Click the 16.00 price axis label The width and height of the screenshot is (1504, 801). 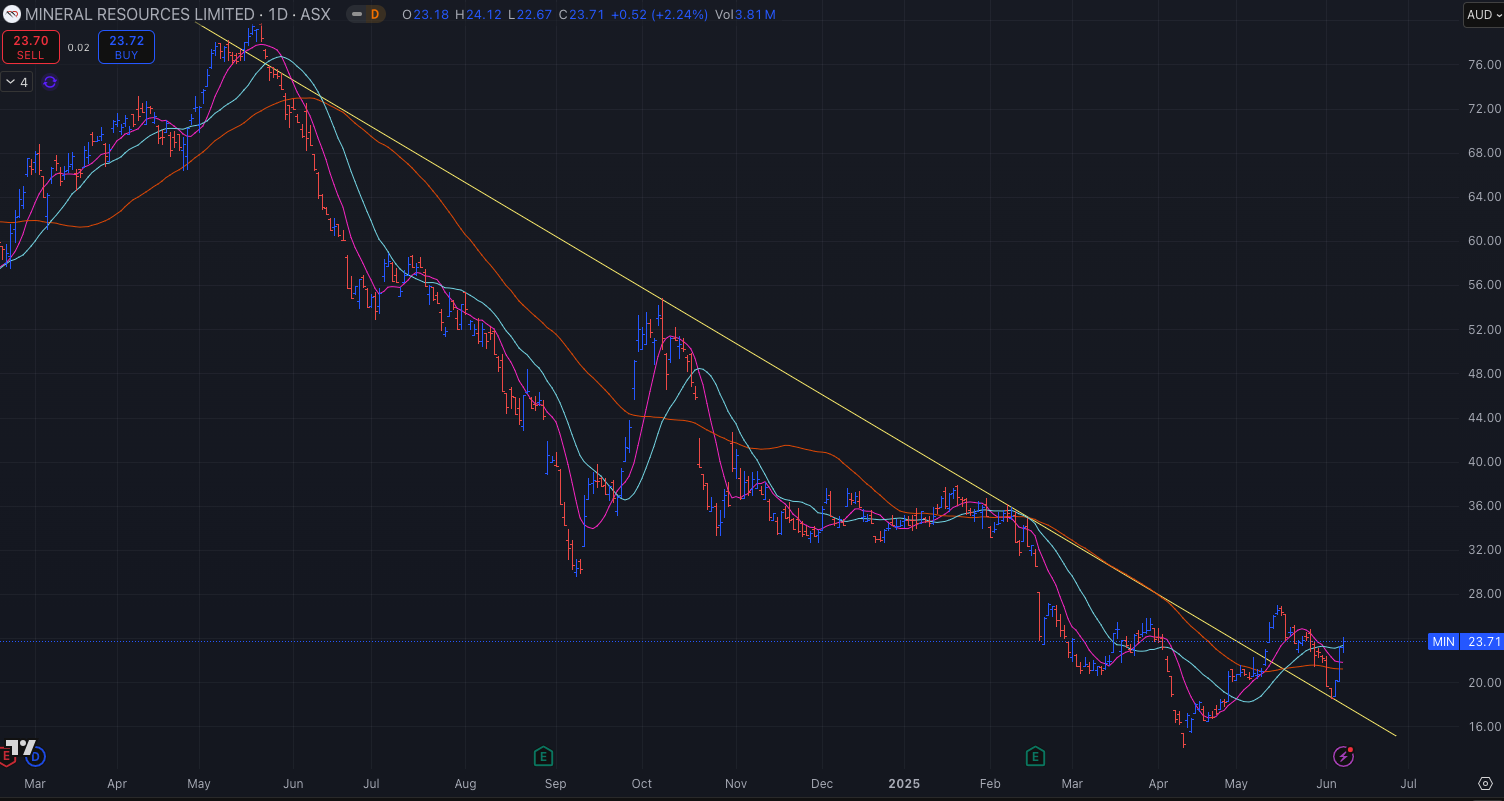tap(1483, 727)
